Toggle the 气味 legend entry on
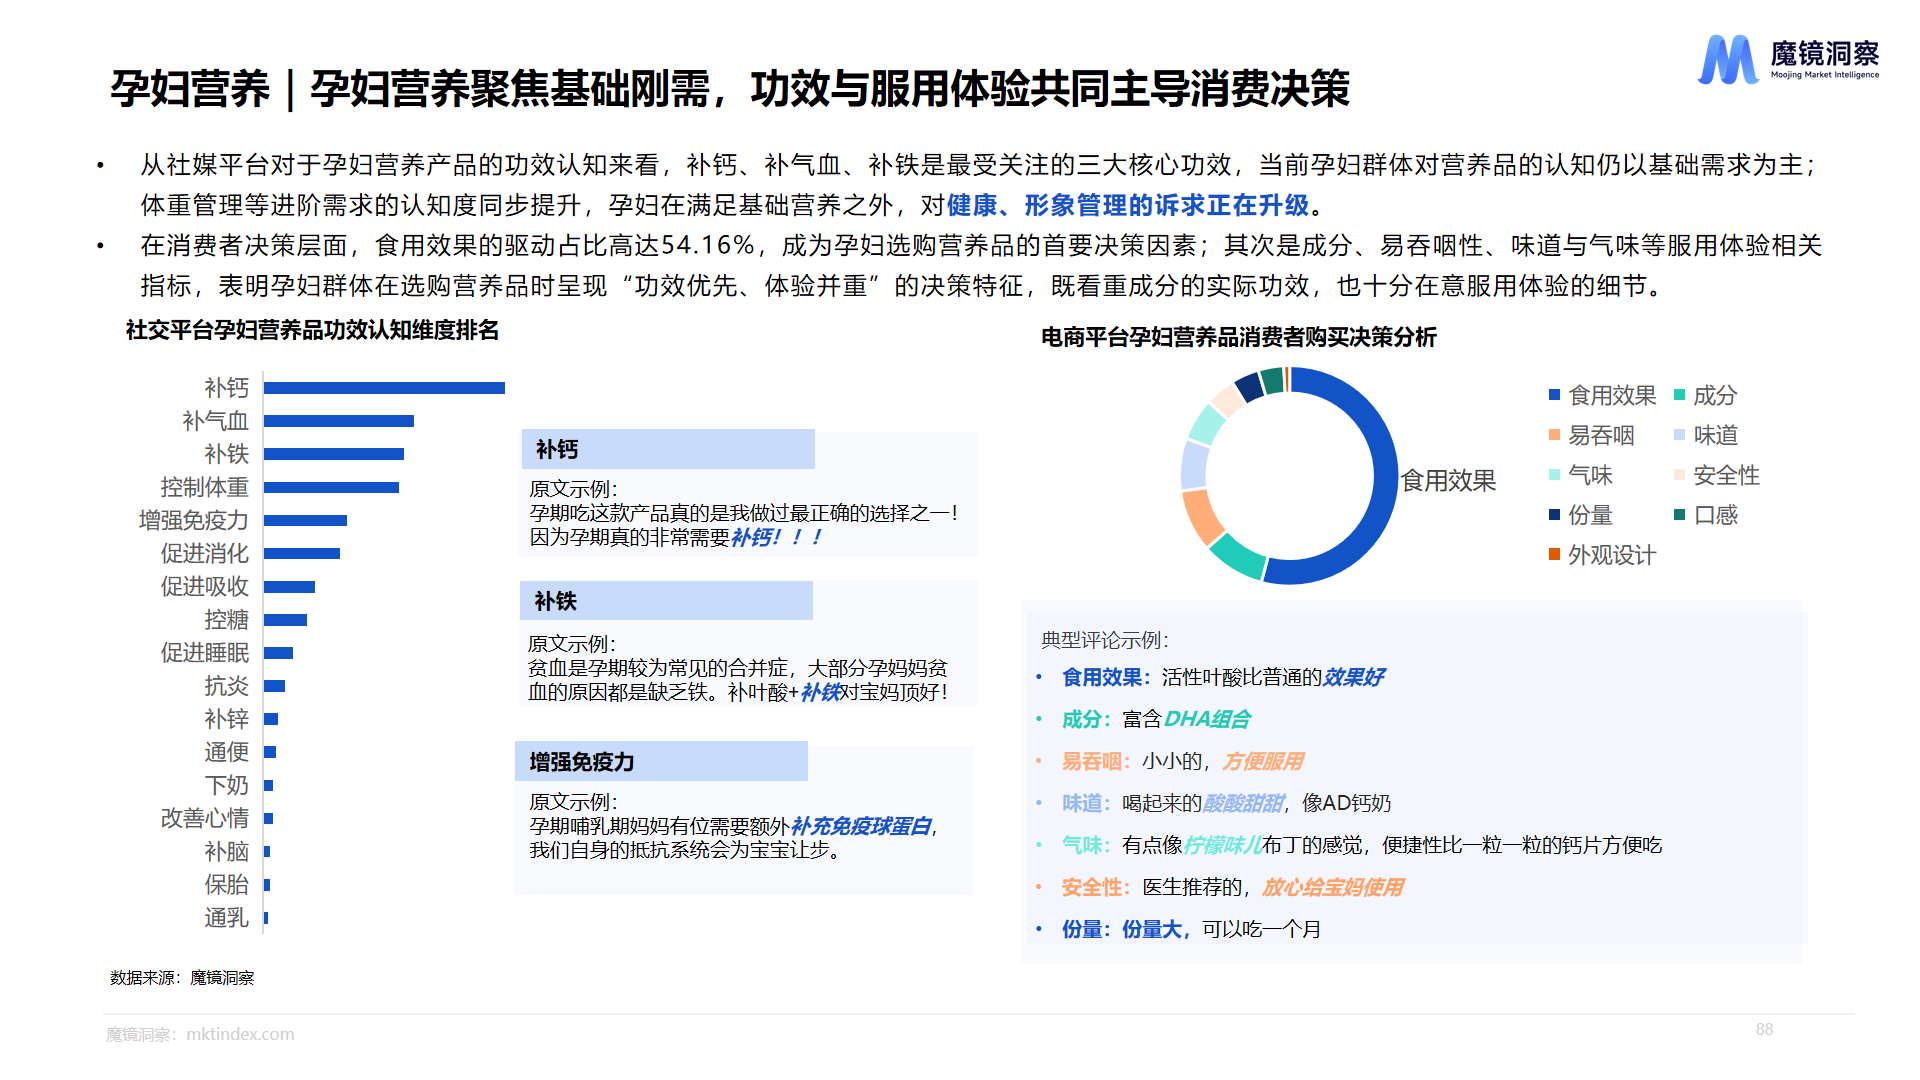Image resolution: width=1920 pixels, height=1080 pixels. [x=1590, y=475]
